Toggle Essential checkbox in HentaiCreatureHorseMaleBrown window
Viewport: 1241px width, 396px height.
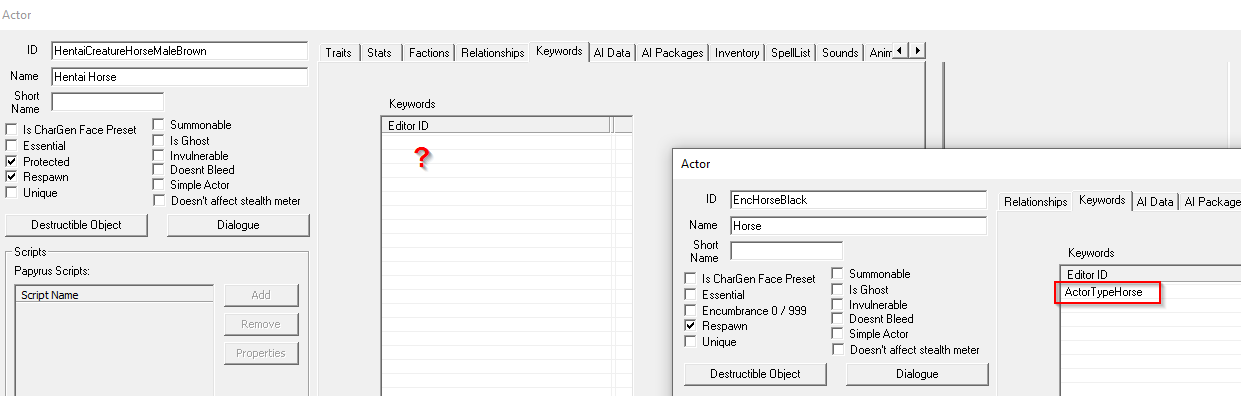(x=12, y=146)
